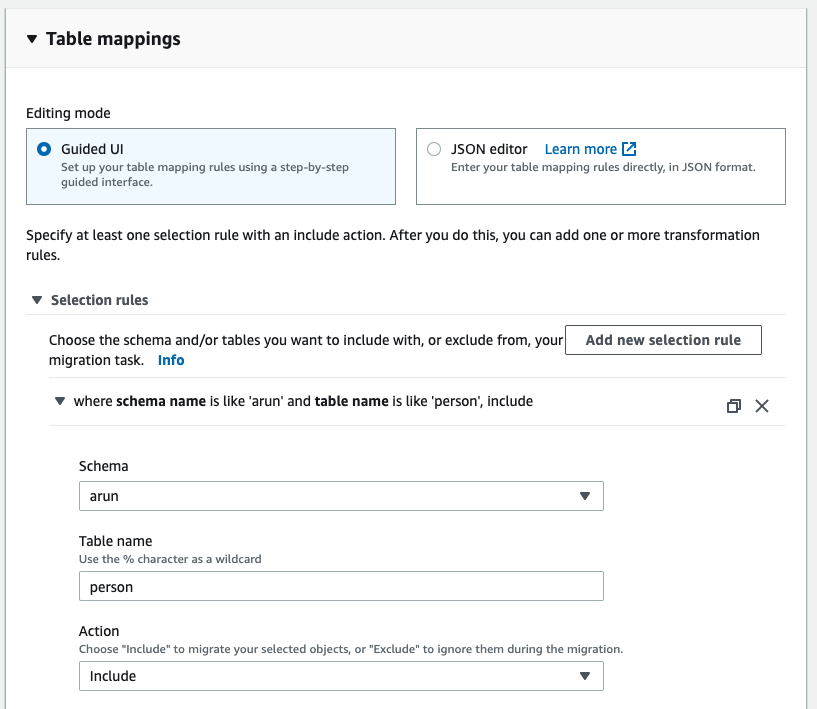Collapse the Selection rules triangle

point(37,300)
